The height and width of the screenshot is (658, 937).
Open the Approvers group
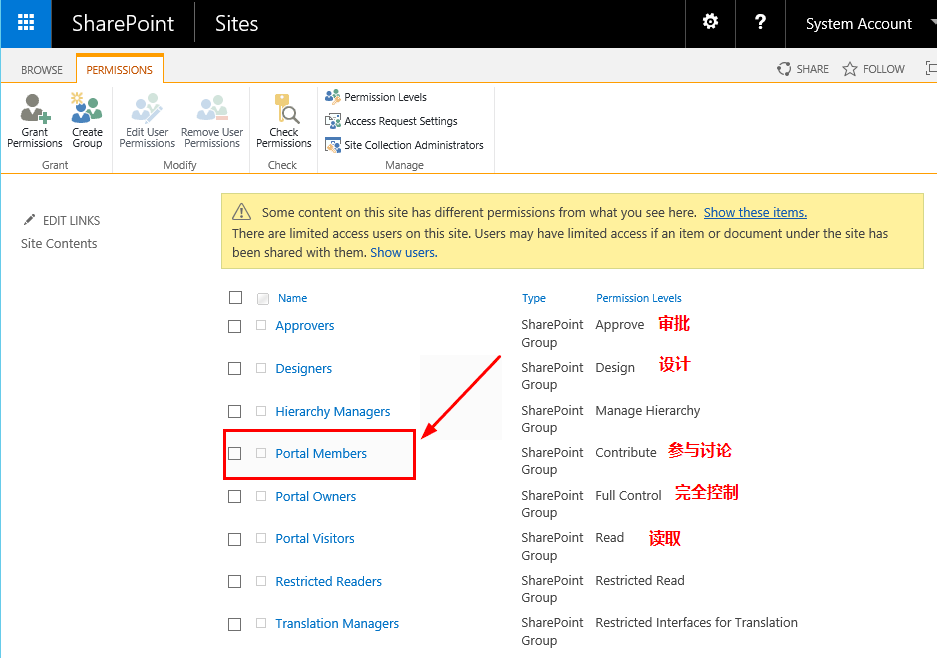[x=305, y=326]
